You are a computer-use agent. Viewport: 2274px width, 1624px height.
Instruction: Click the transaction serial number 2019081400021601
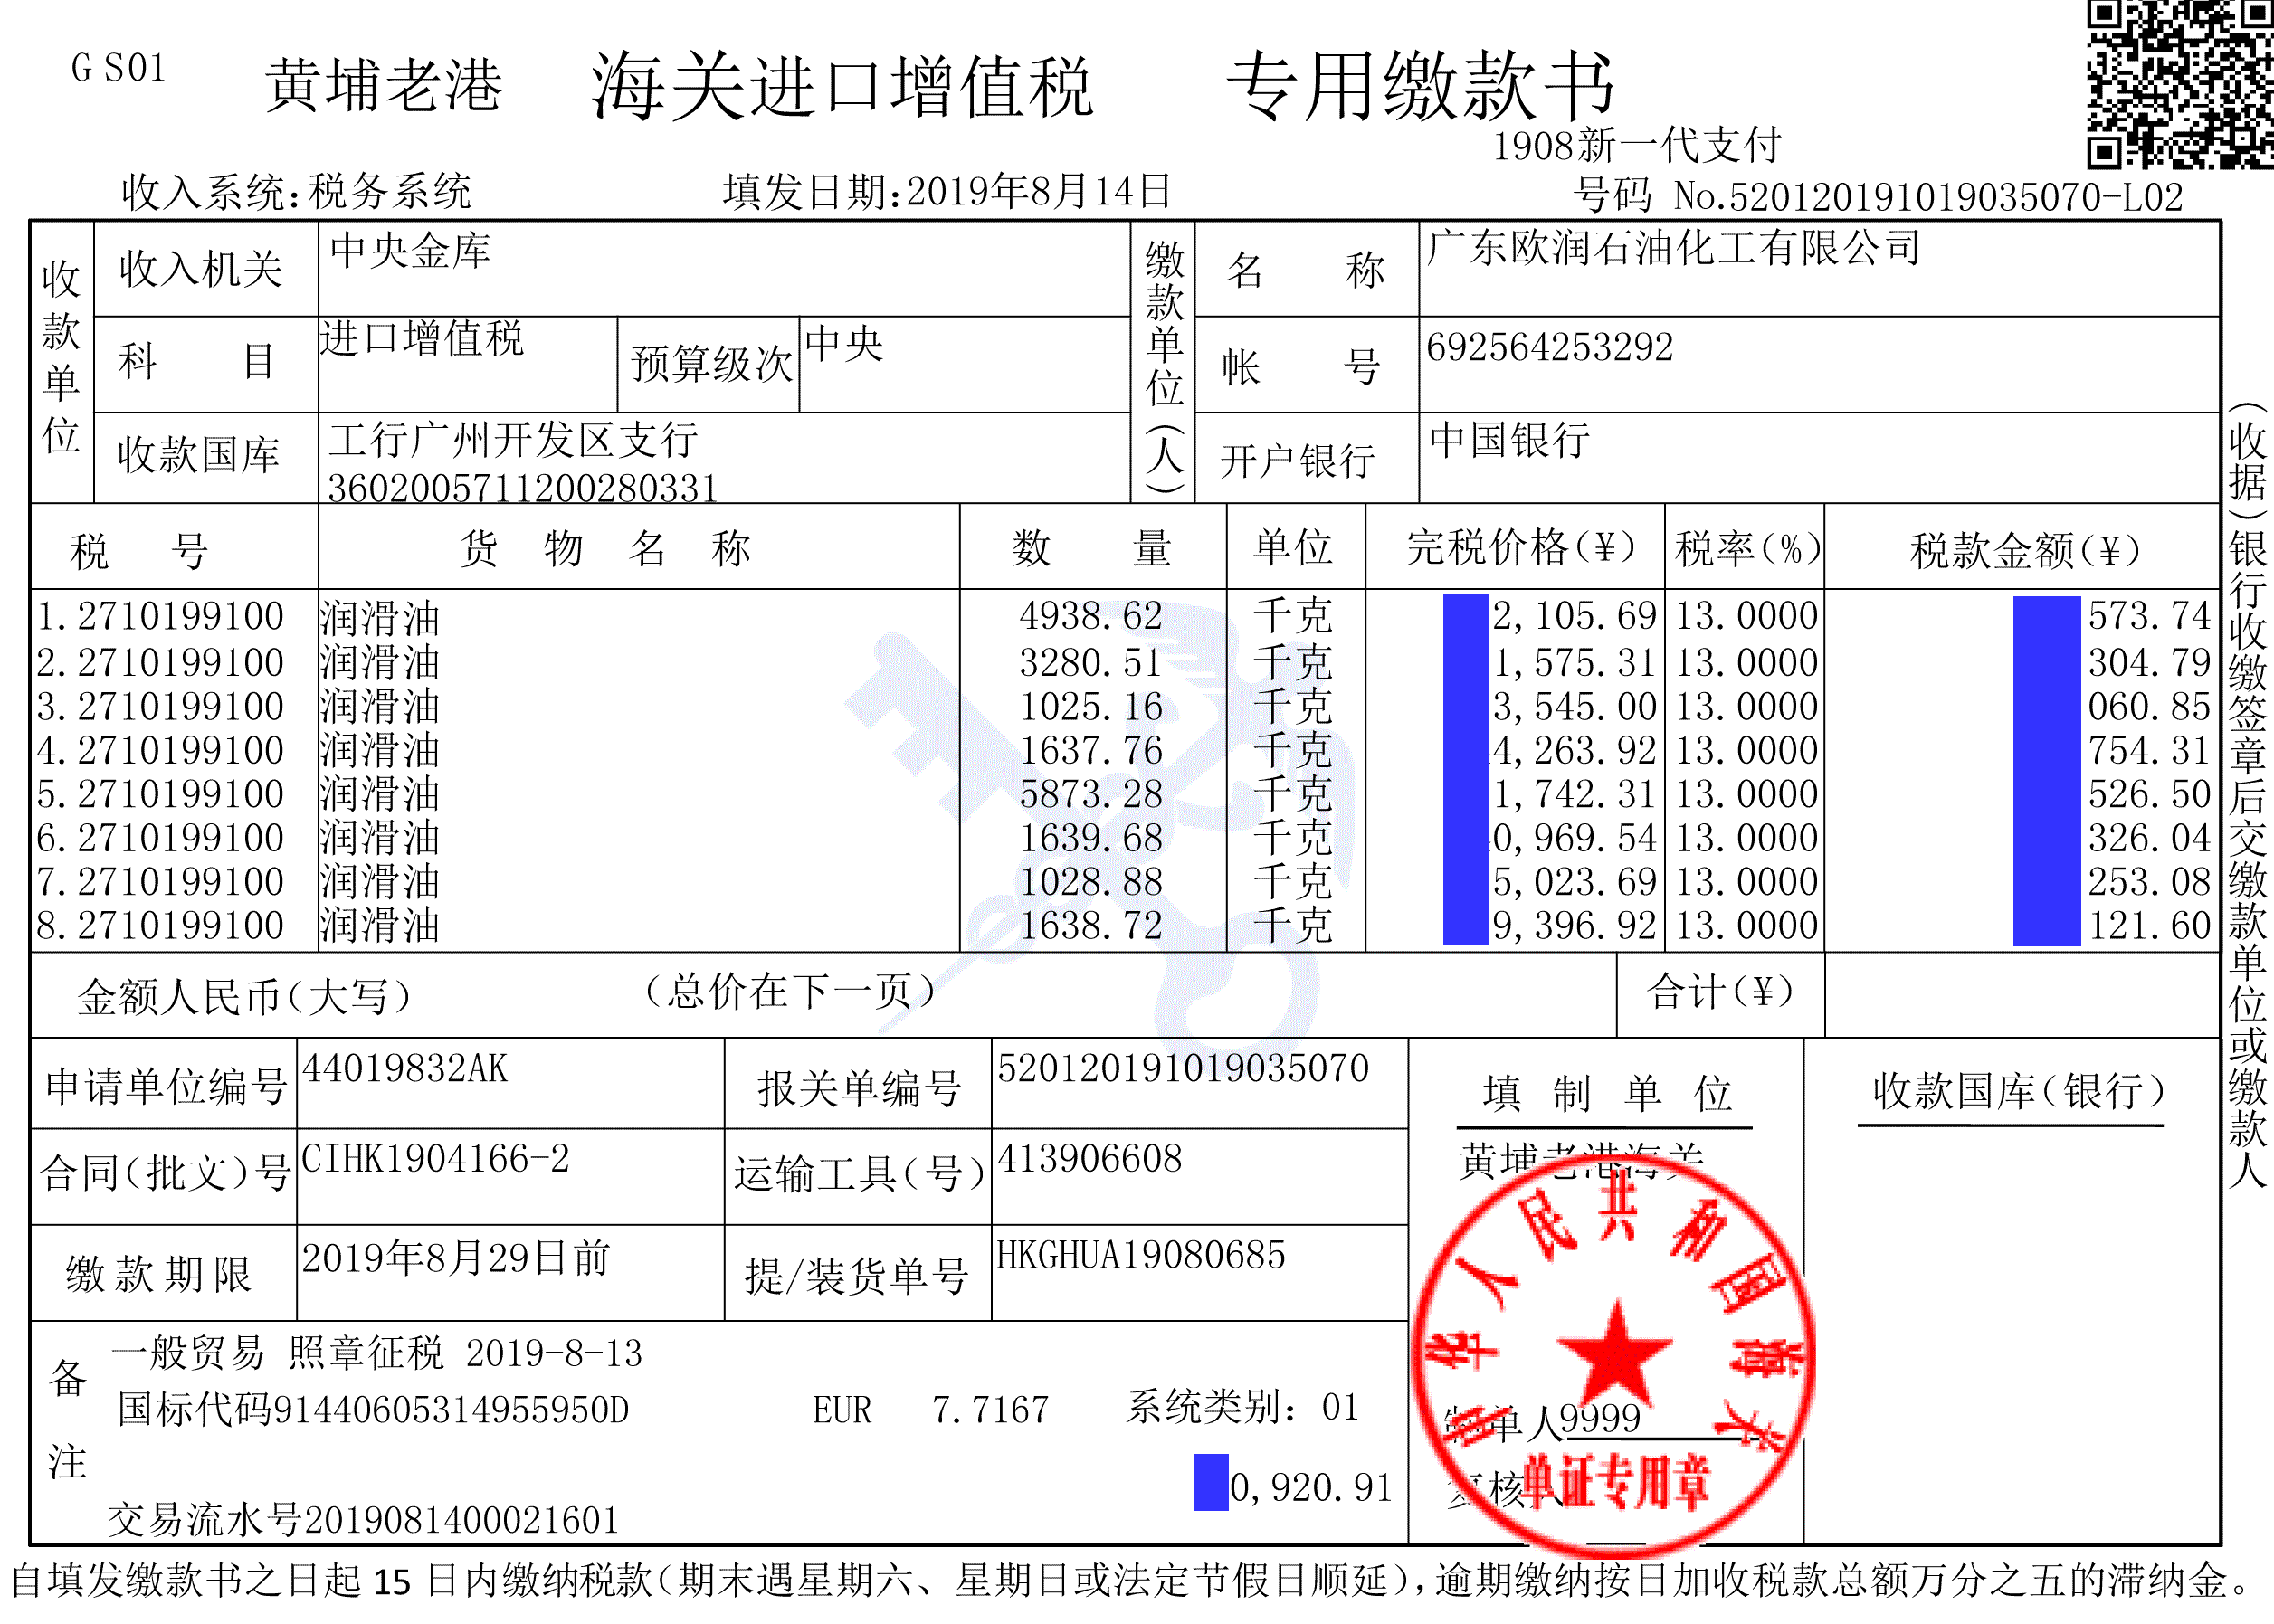(462, 1520)
